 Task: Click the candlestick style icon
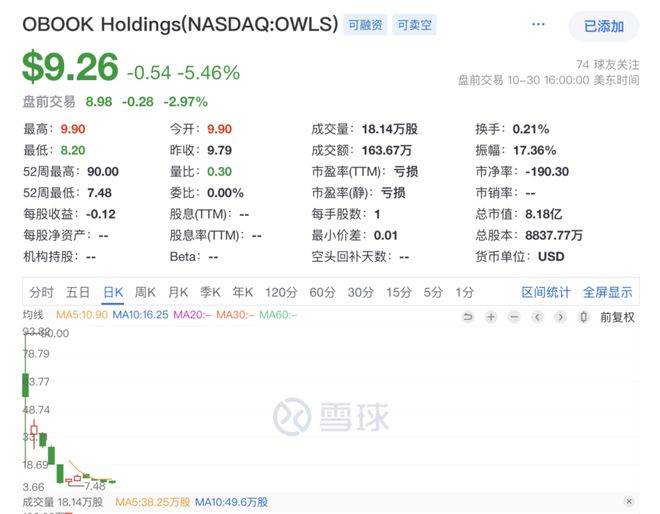[x=583, y=317]
